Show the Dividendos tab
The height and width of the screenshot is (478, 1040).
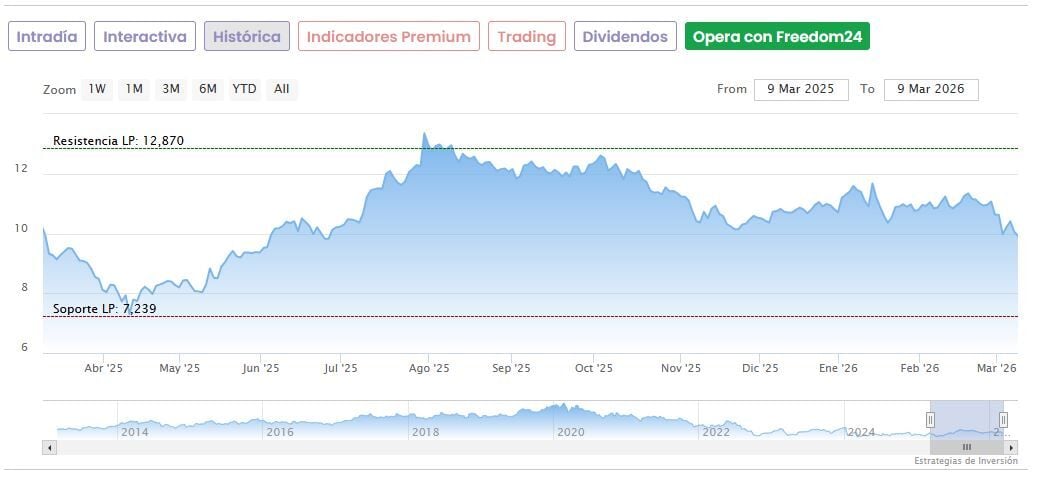tap(625, 37)
